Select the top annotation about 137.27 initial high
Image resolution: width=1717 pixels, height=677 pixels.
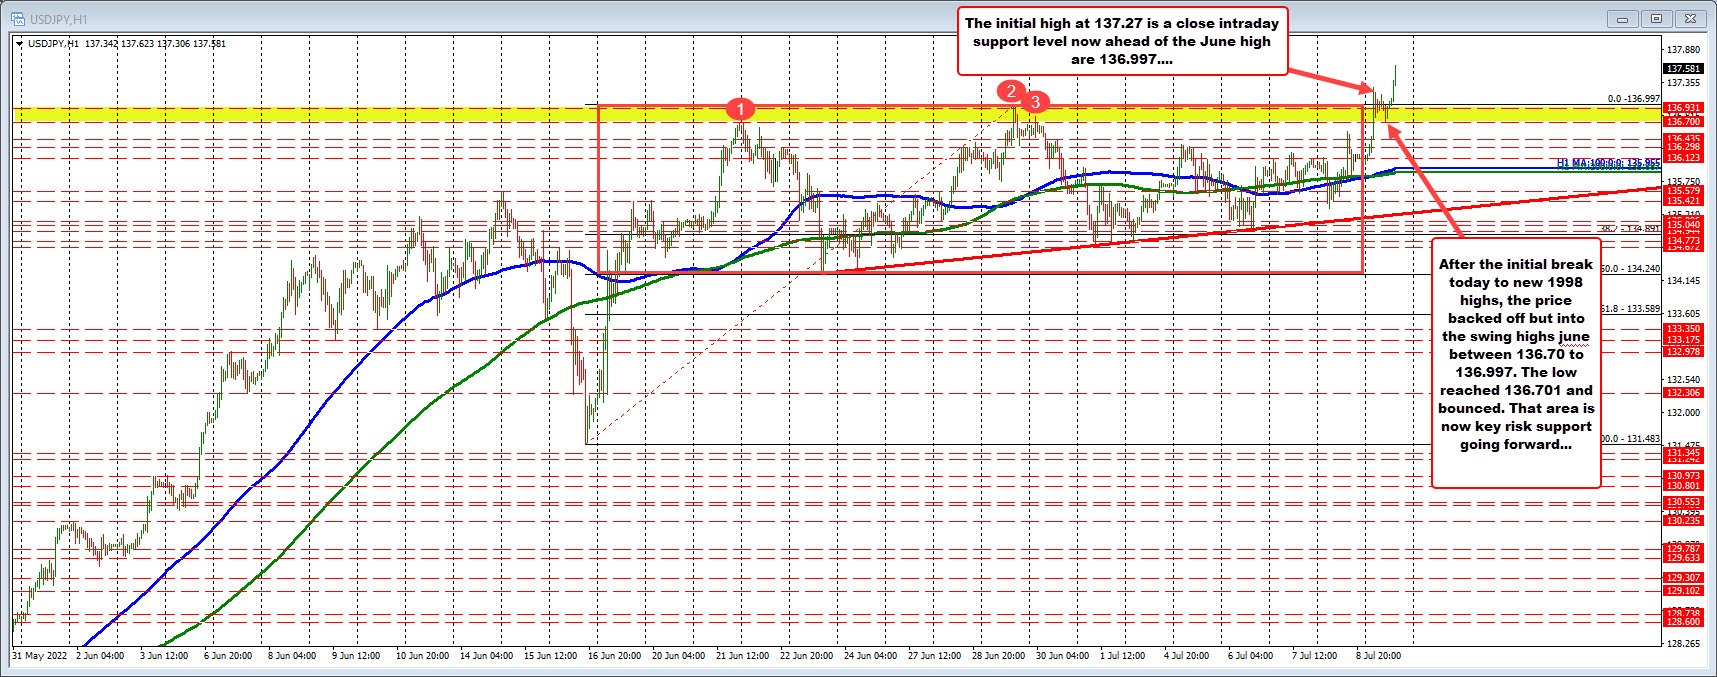tap(1122, 41)
